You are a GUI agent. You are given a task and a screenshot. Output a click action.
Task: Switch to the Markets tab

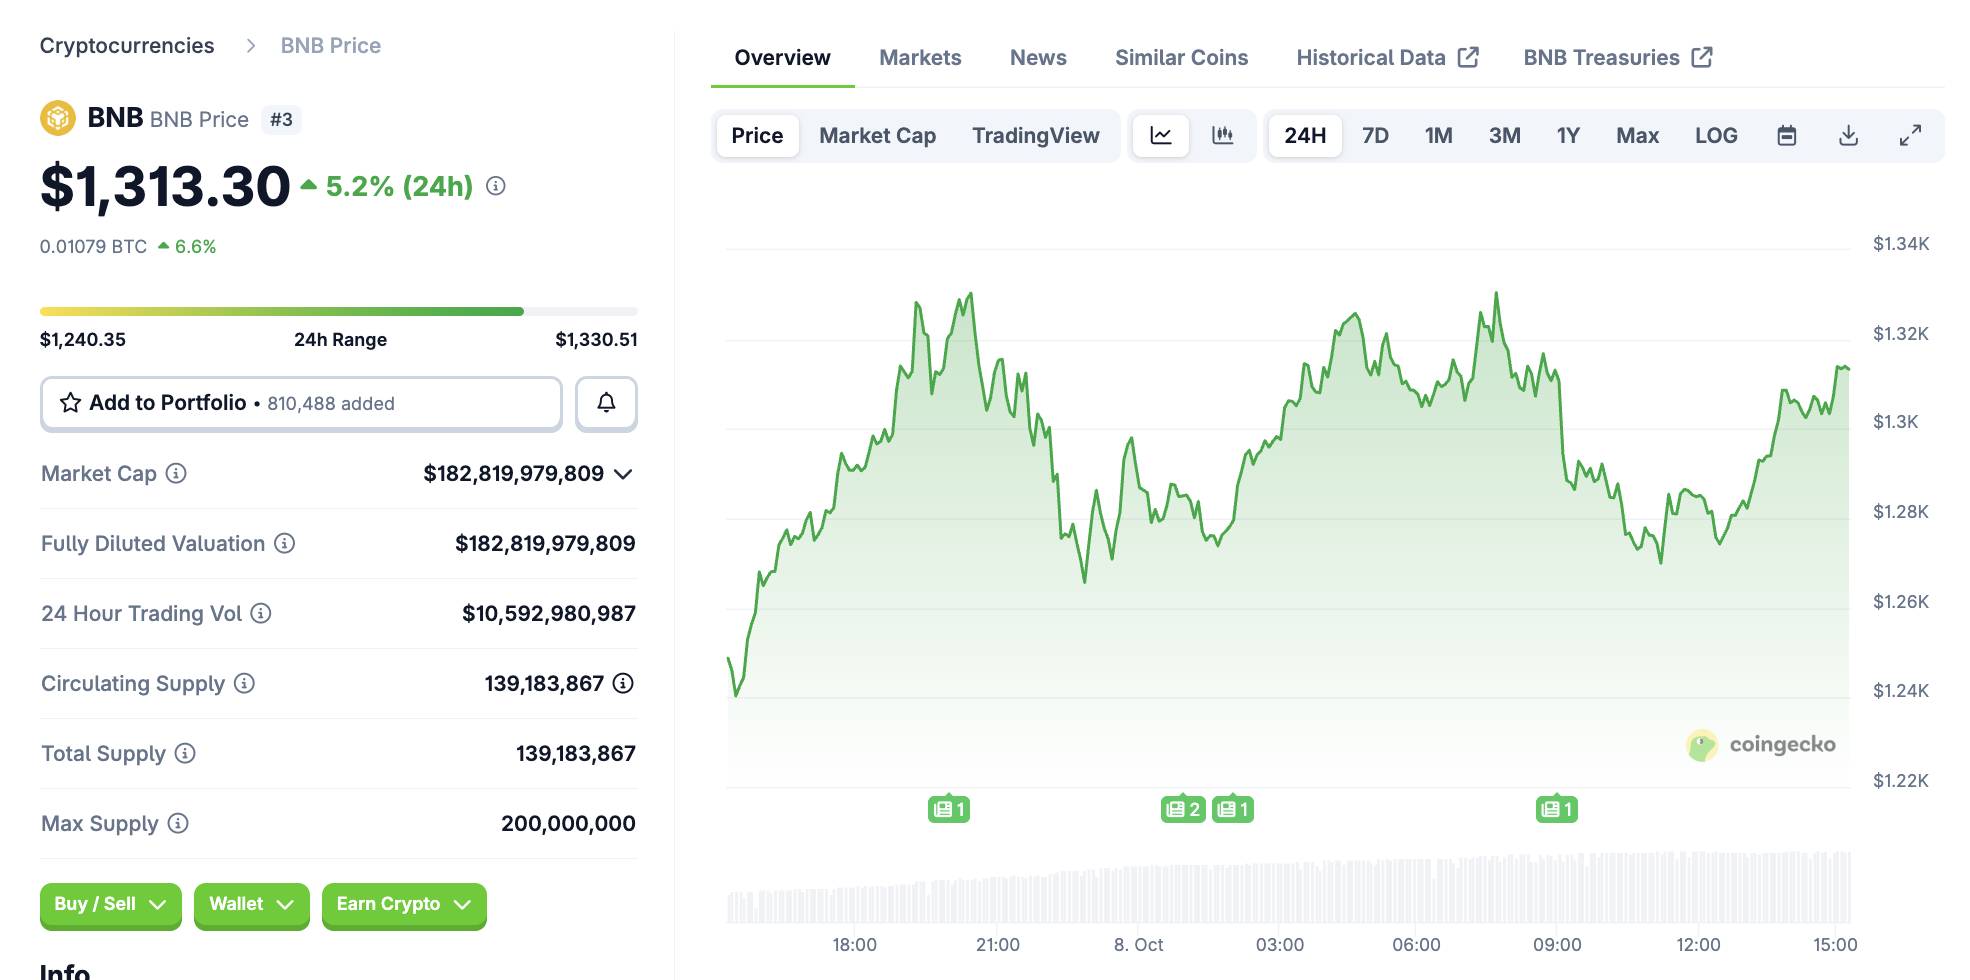click(920, 58)
